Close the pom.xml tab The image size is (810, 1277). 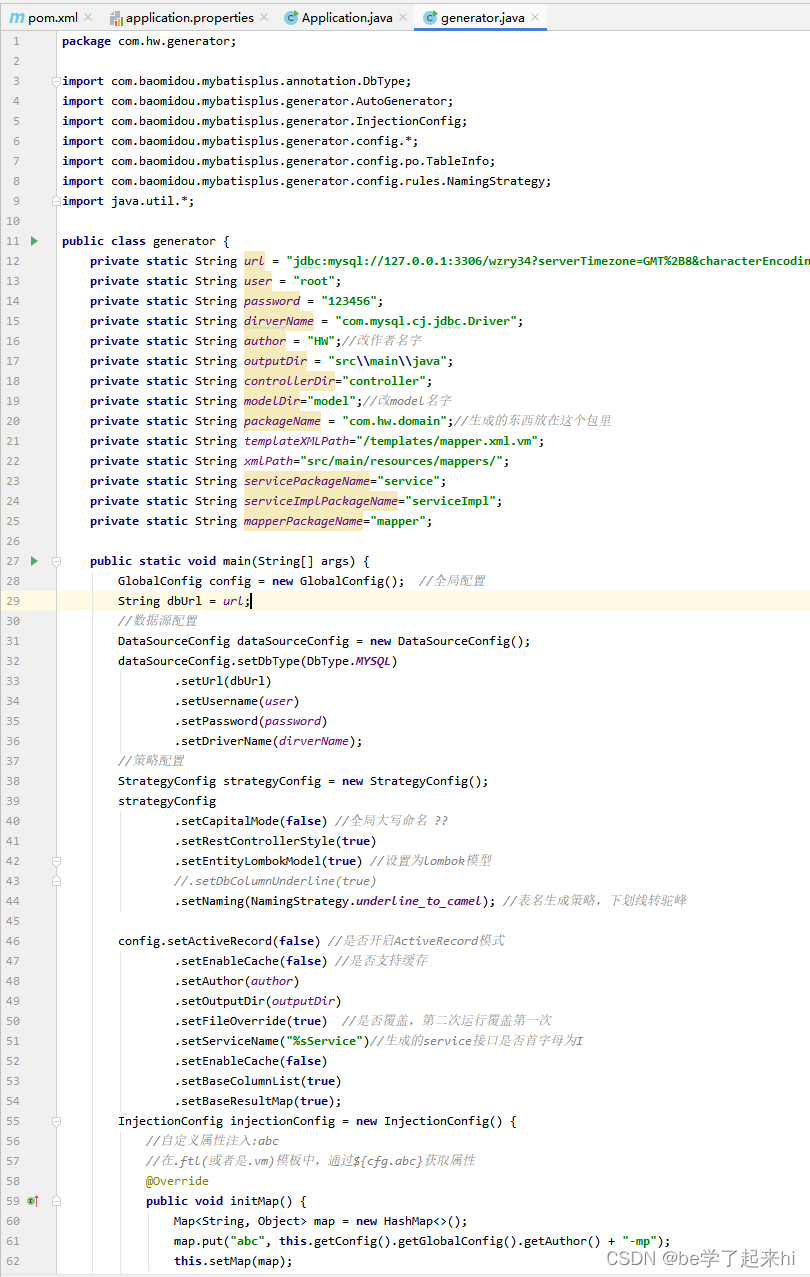(x=89, y=18)
